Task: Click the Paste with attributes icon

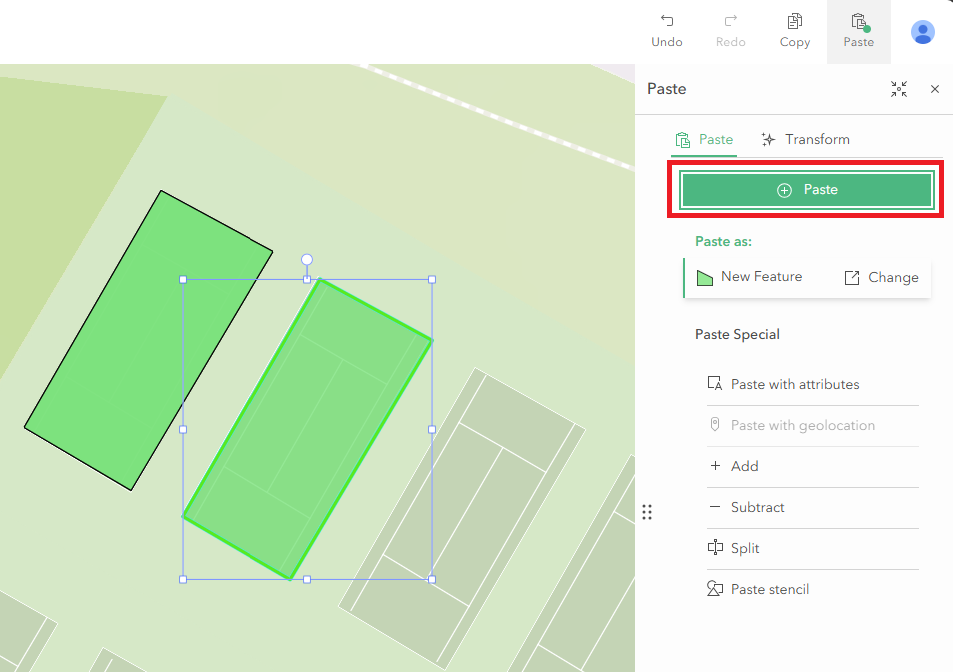Action: [x=714, y=384]
